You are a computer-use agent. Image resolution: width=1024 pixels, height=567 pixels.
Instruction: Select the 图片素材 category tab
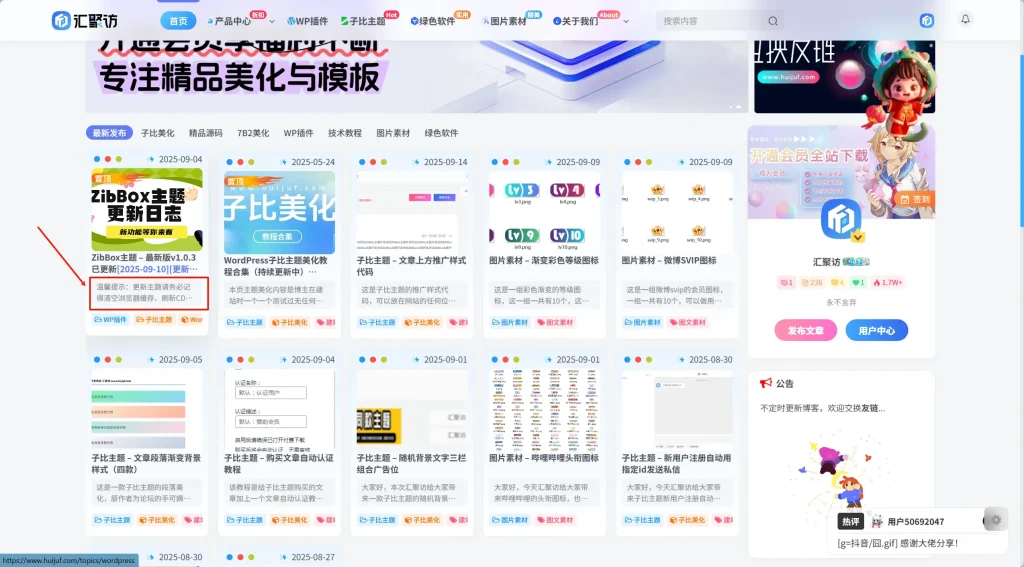393,133
